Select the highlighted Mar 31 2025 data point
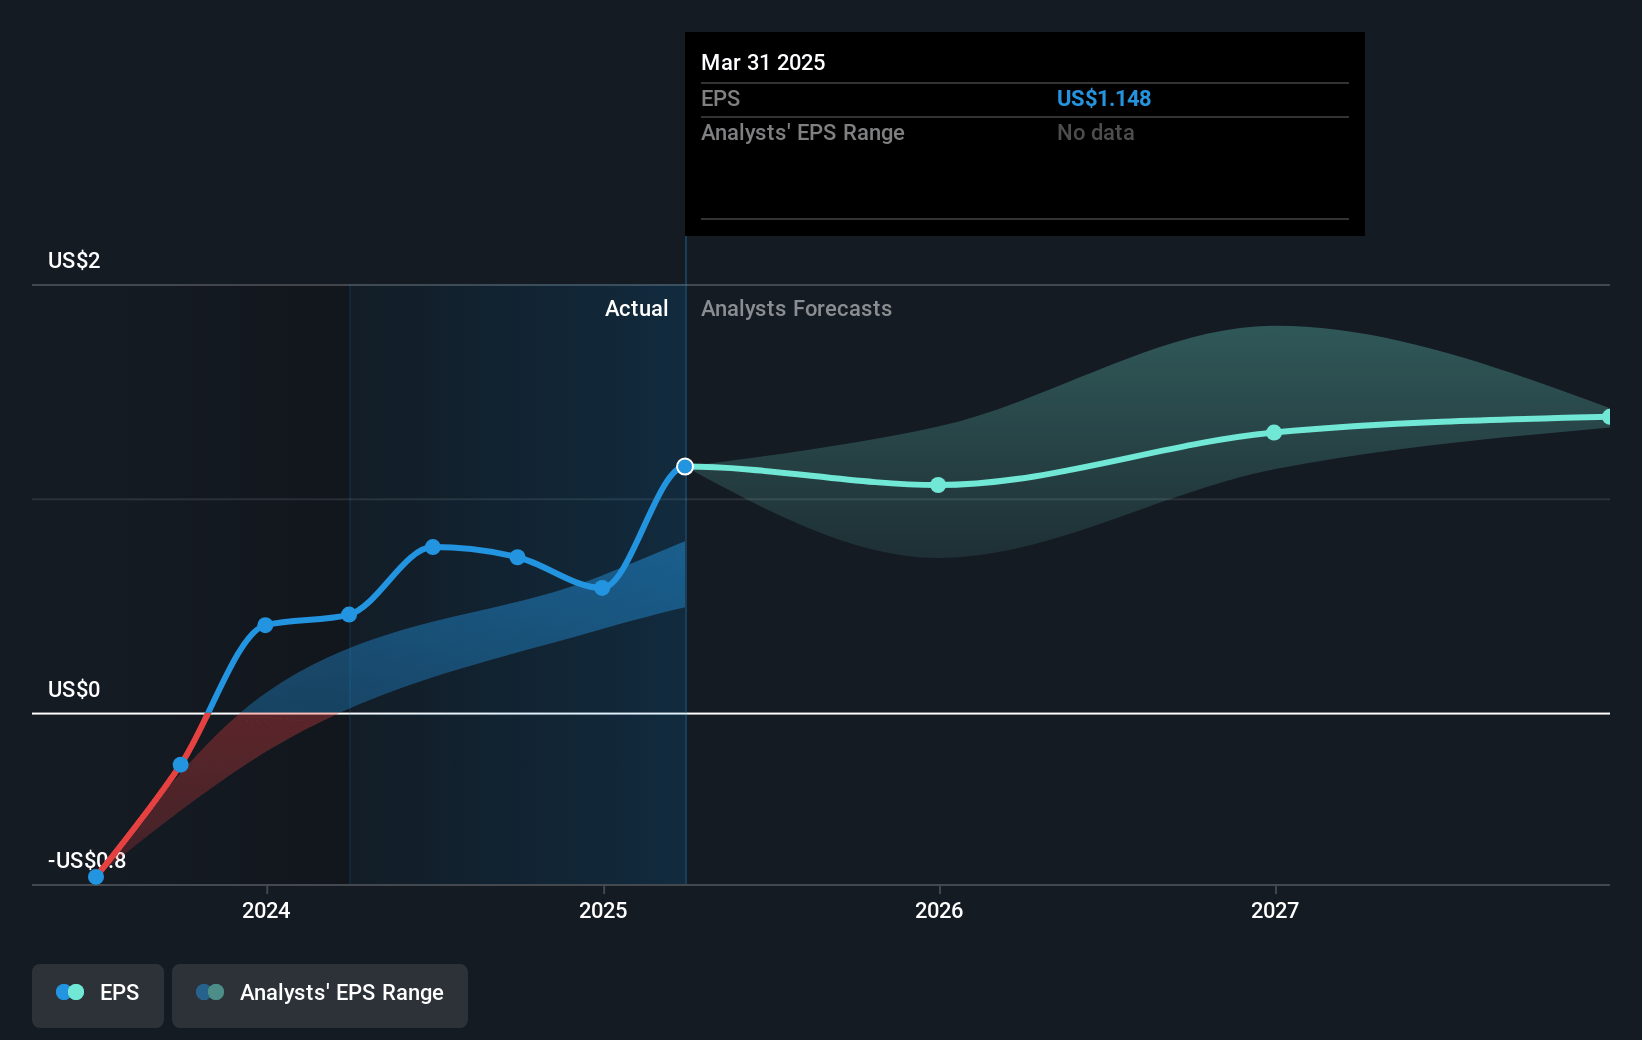Viewport: 1642px width, 1040px height. click(685, 467)
